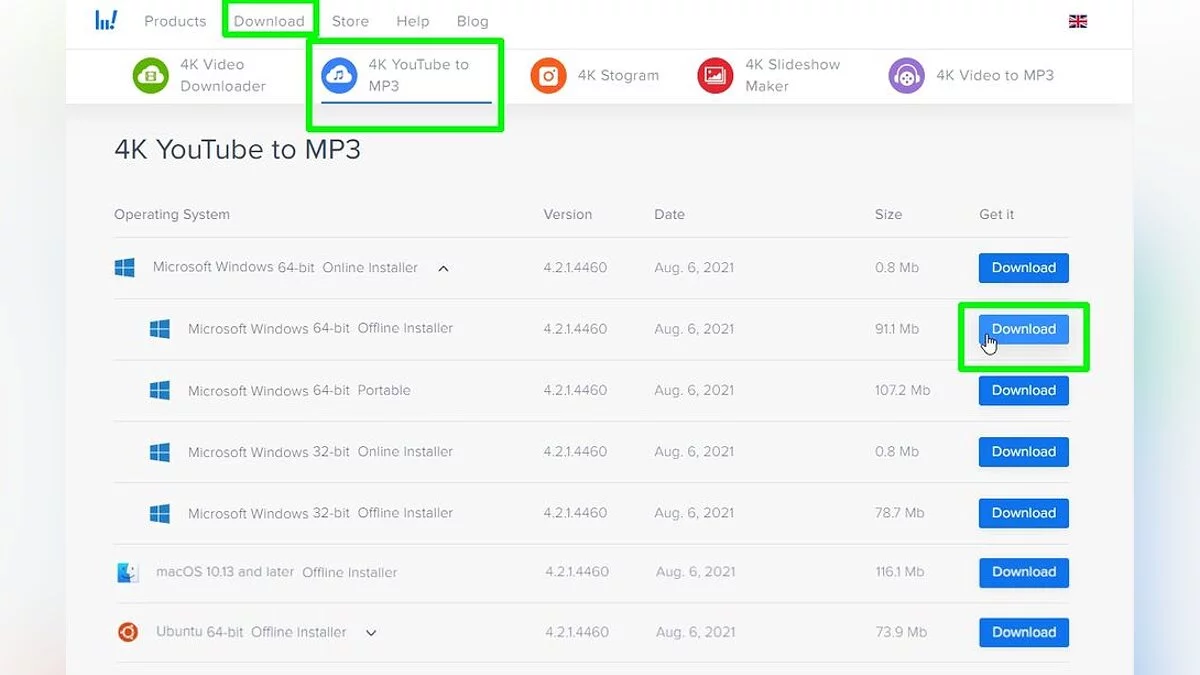The width and height of the screenshot is (1200, 675).
Task: Download Windows 32-bit Online Installer
Action: click(x=1024, y=452)
